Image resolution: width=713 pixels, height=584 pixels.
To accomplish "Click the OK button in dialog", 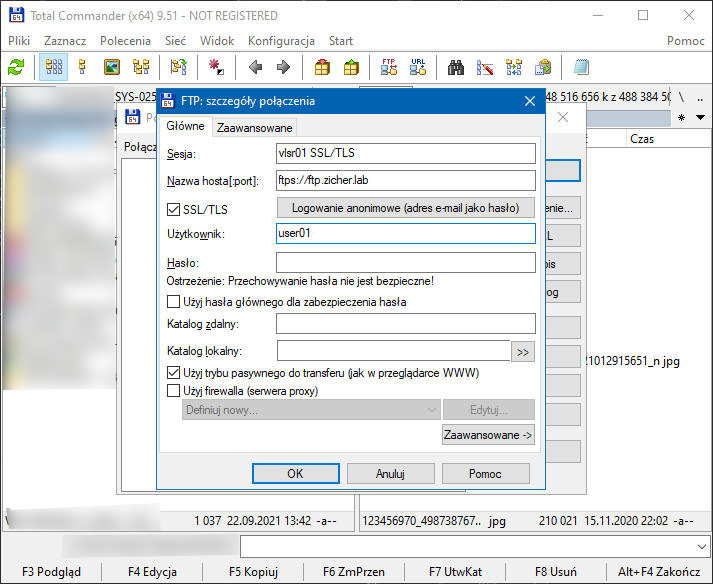I will [295, 473].
